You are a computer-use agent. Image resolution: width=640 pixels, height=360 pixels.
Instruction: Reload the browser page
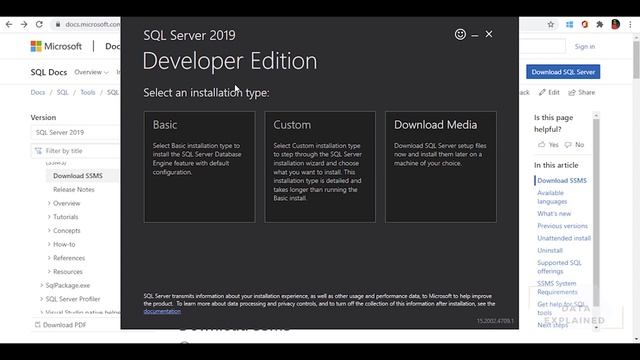click(39, 24)
